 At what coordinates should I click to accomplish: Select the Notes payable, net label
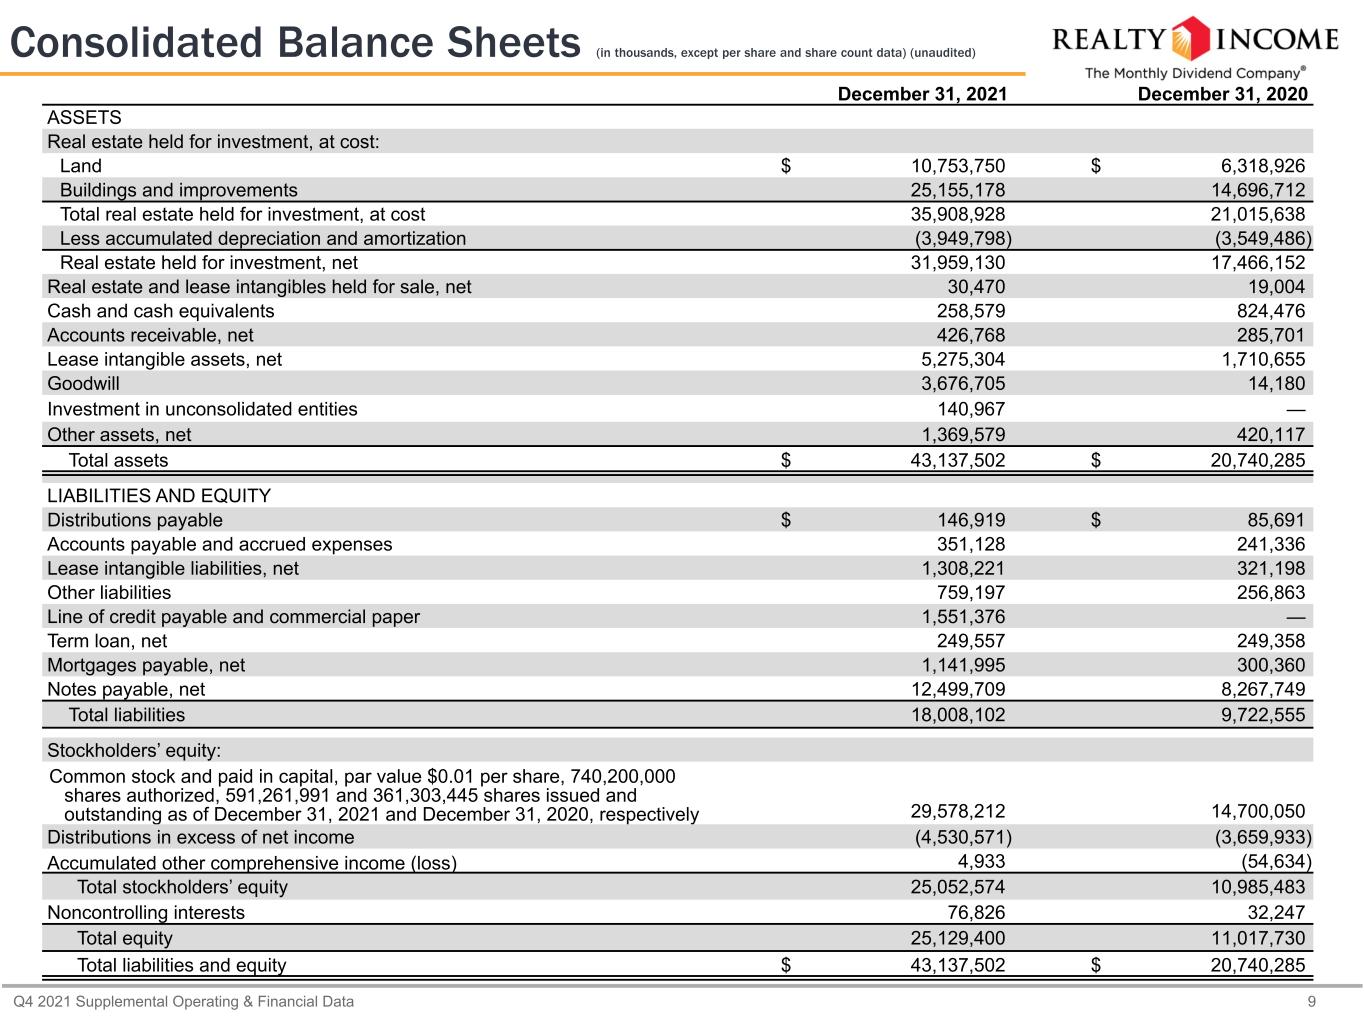[126, 689]
